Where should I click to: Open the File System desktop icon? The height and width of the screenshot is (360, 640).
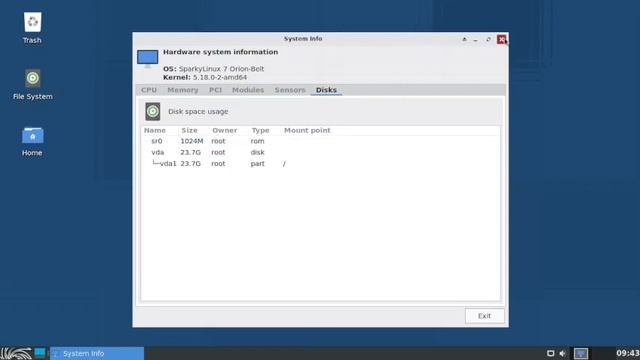33,84
